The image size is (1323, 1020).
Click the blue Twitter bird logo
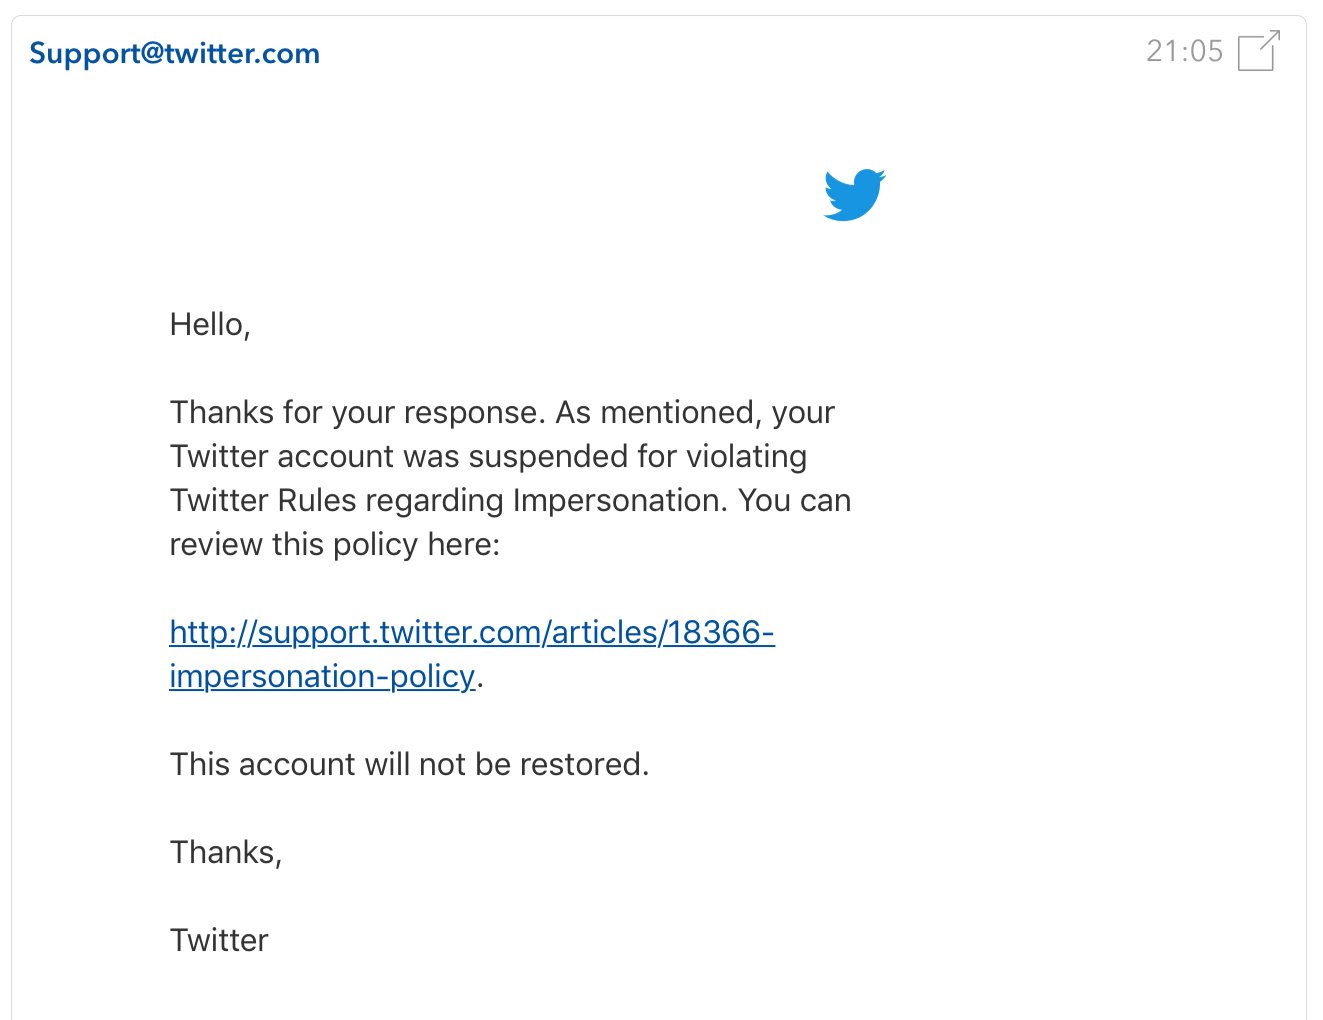point(854,194)
